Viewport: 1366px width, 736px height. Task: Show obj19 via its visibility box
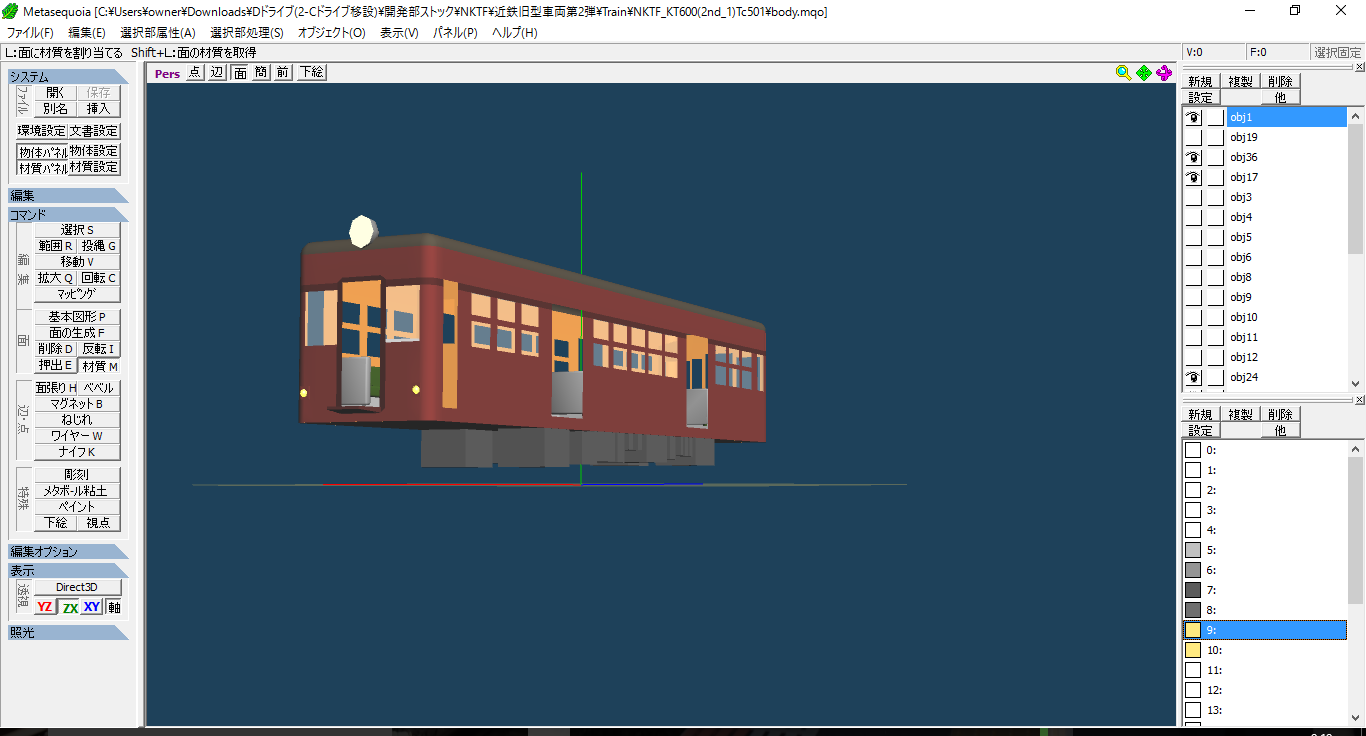tap(1194, 137)
